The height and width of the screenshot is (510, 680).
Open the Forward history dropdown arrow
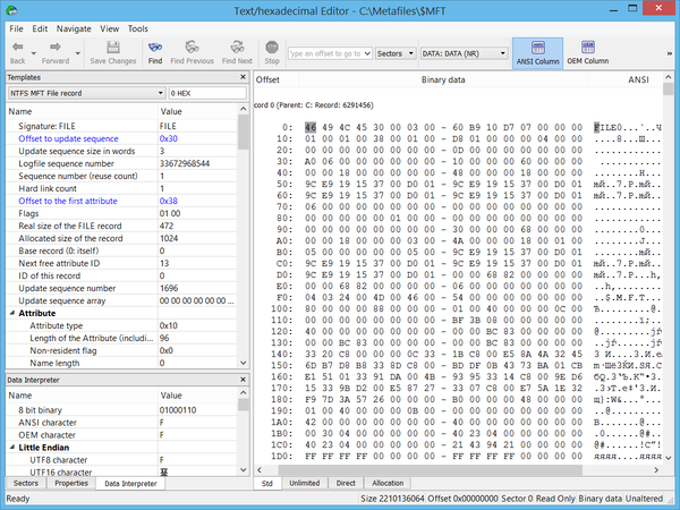click(x=78, y=54)
